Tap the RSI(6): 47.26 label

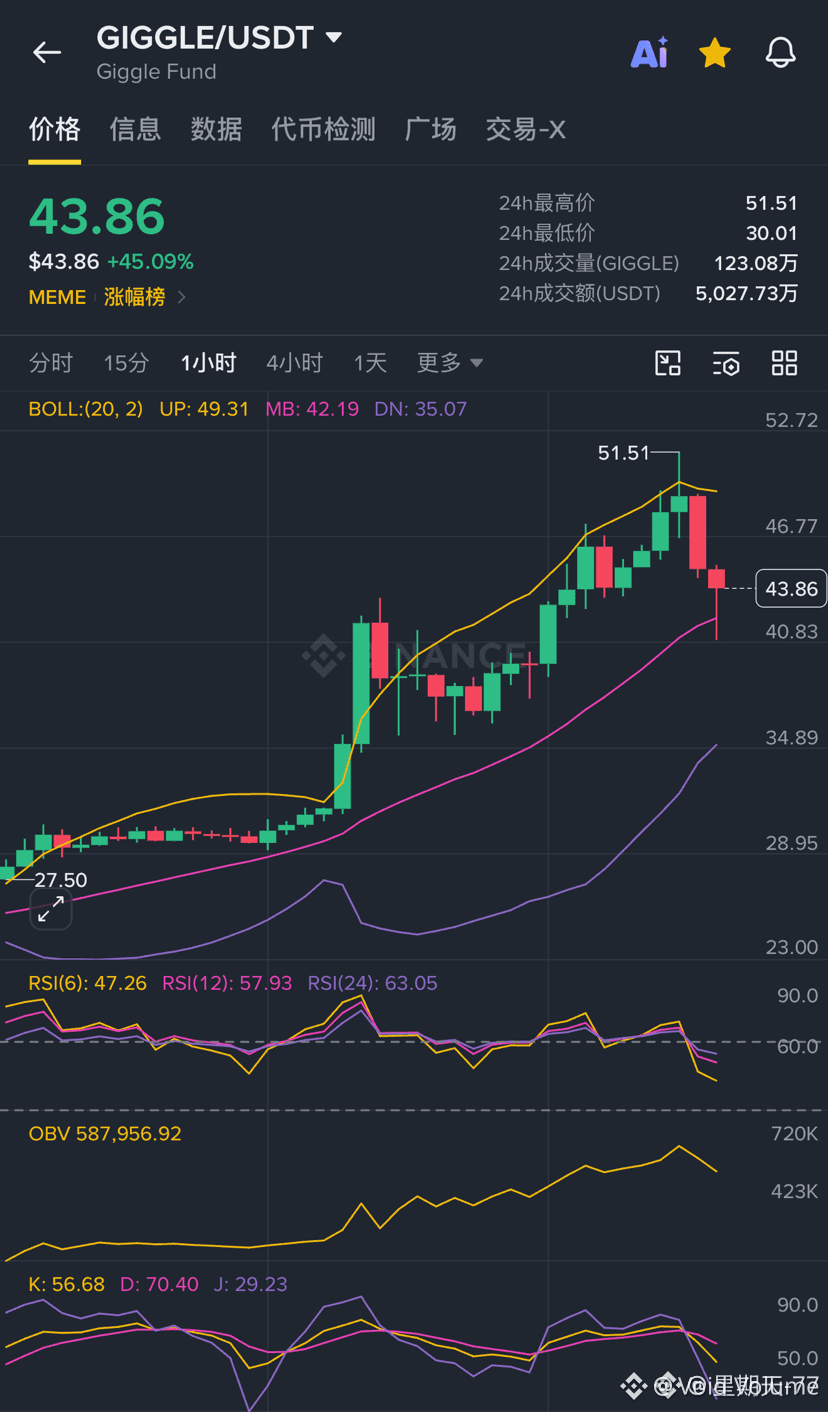pos(87,983)
